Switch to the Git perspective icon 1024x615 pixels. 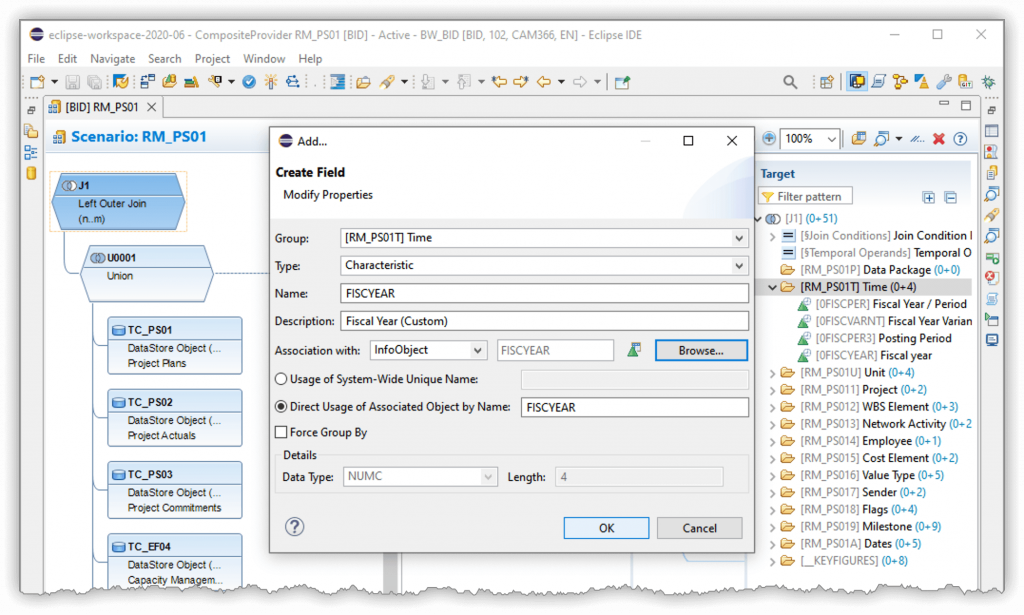965,82
